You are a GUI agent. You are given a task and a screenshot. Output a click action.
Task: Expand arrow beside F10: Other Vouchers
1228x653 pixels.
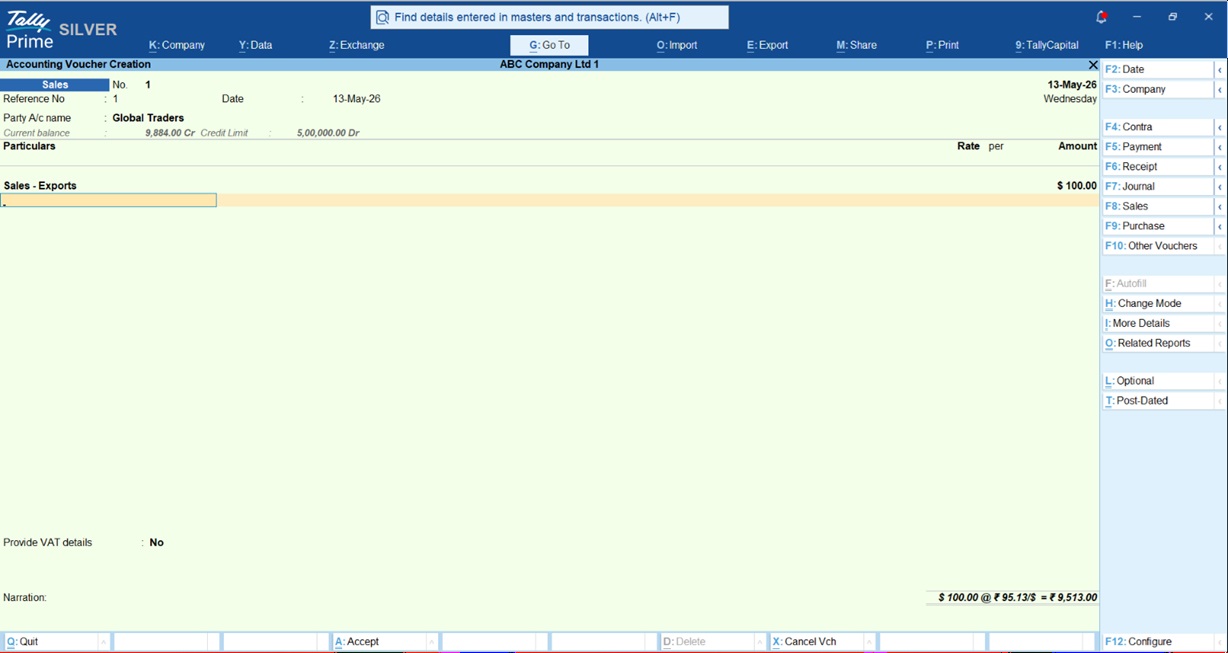pyautogui.click(x=1220, y=246)
